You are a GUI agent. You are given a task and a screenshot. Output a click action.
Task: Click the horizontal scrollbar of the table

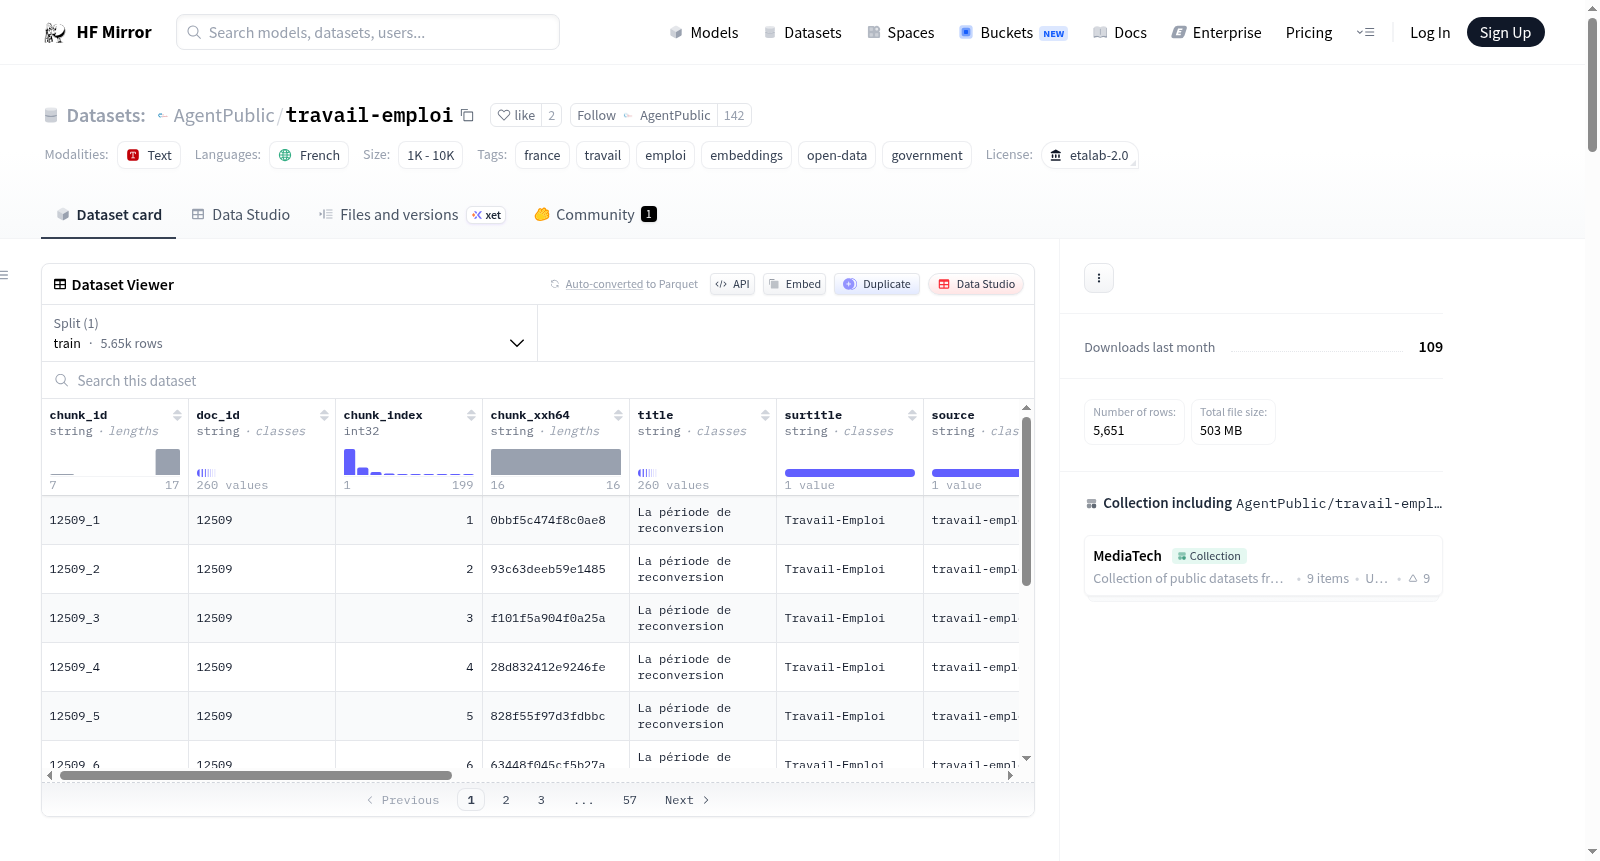point(256,775)
